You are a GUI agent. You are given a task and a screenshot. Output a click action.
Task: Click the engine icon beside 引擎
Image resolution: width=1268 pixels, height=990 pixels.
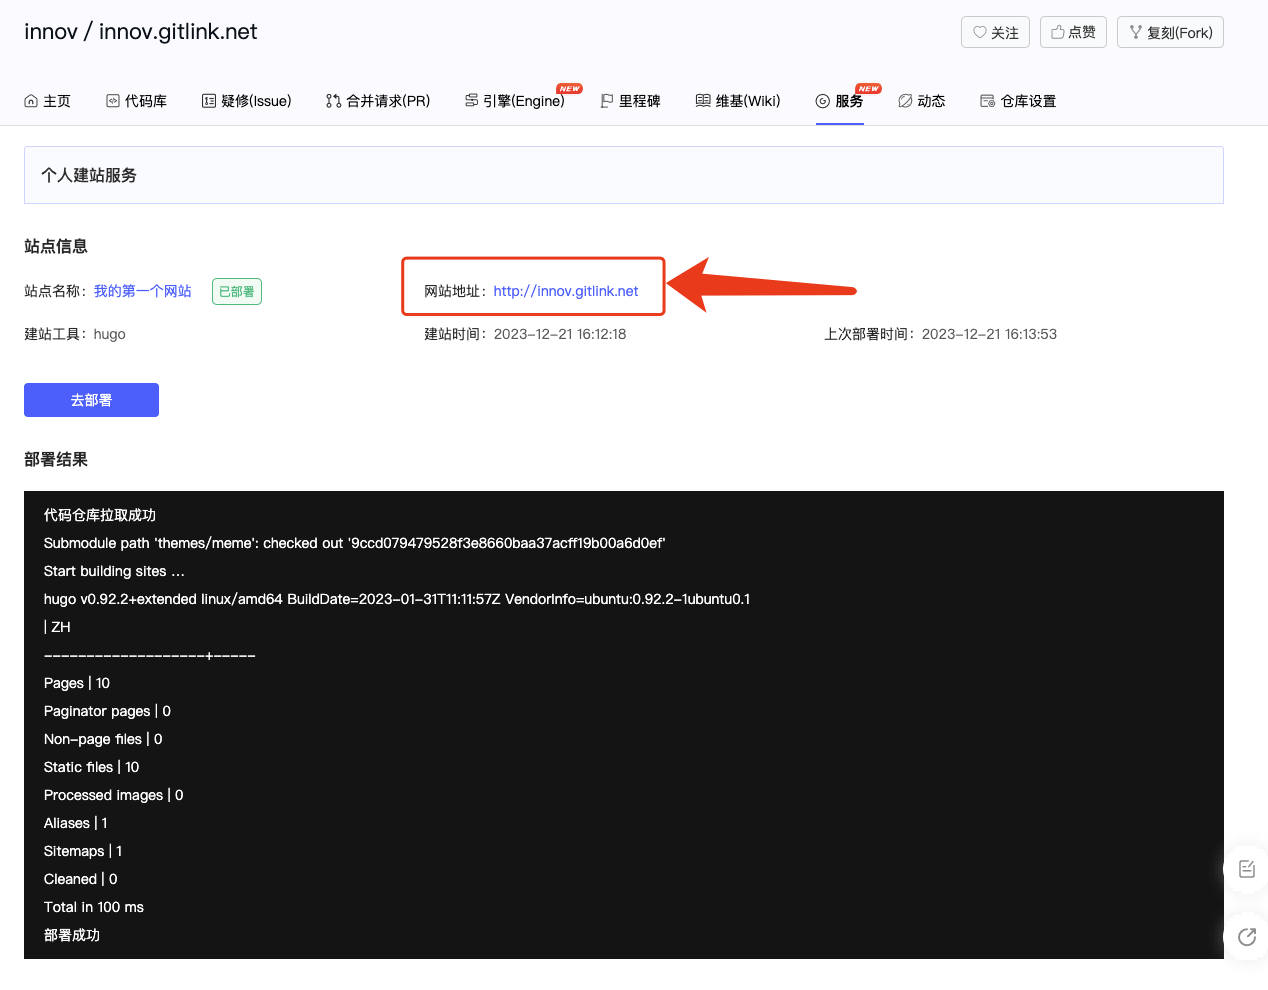coord(471,101)
